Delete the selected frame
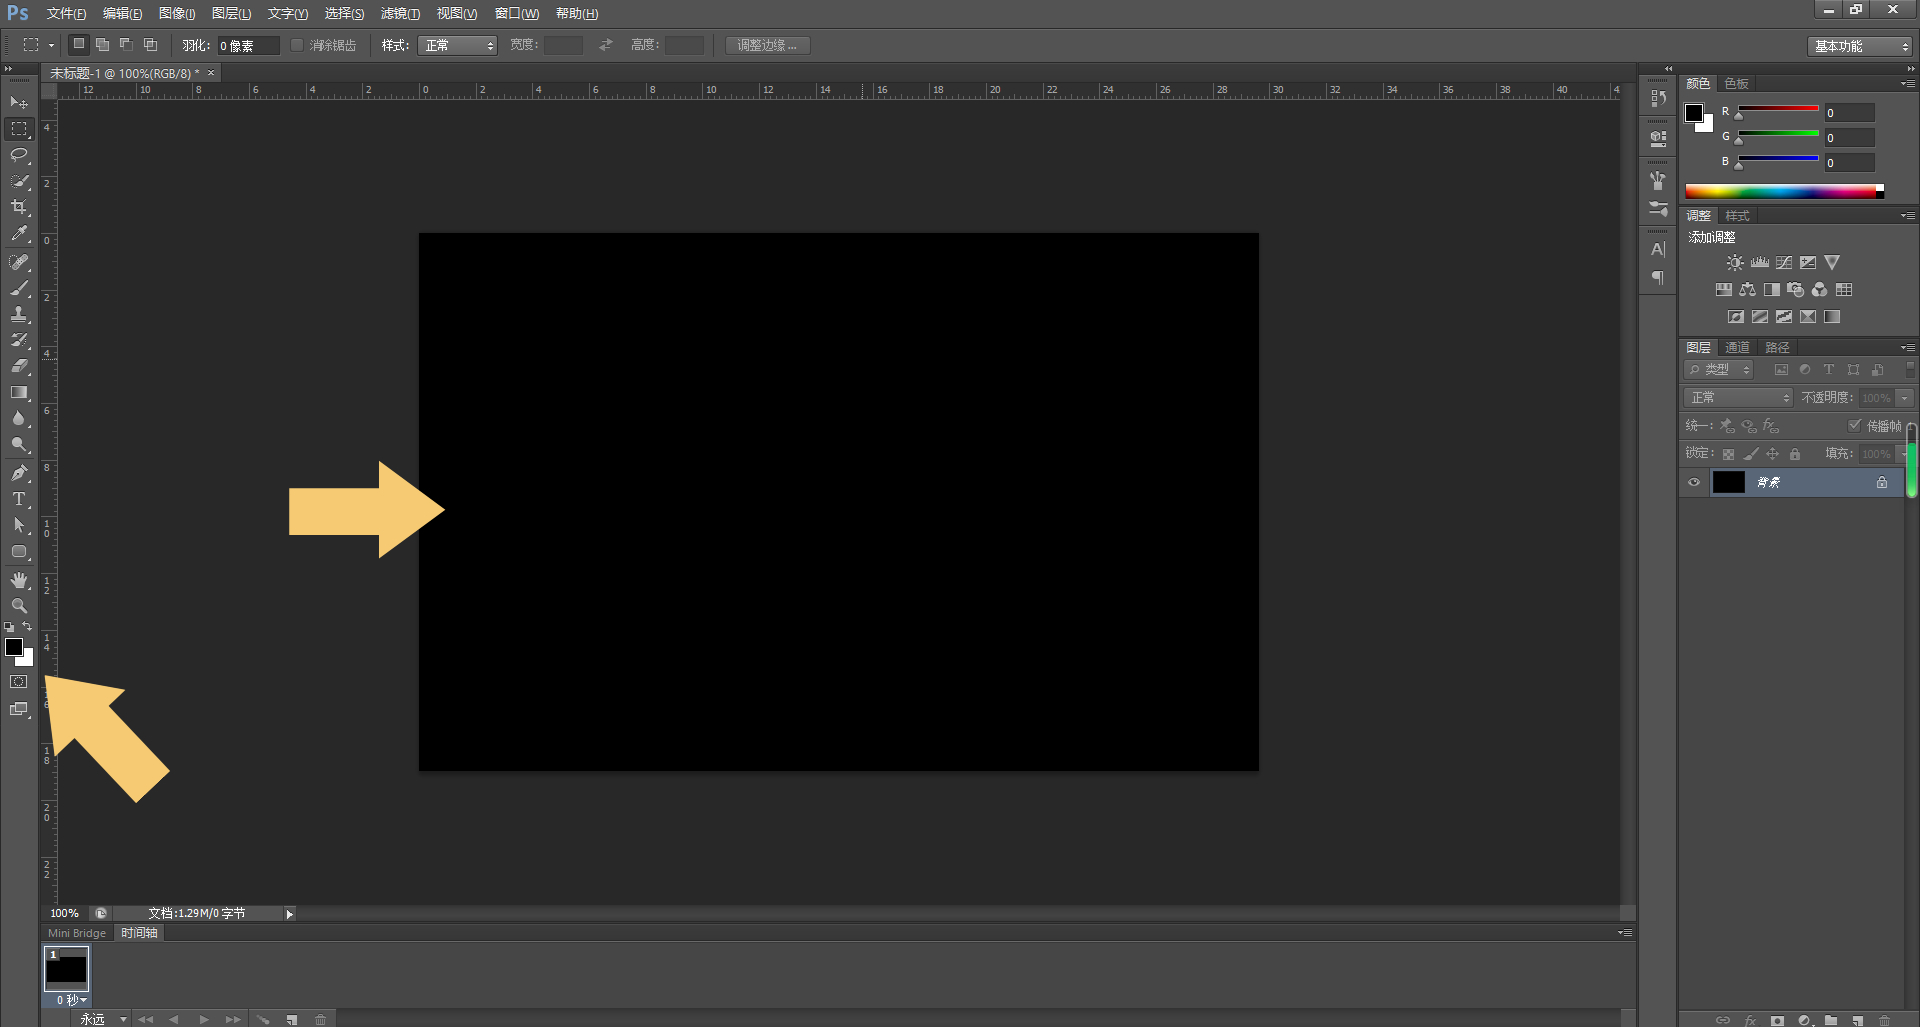Viewport: 1920px width, 1027px height. coord(321,1020)
